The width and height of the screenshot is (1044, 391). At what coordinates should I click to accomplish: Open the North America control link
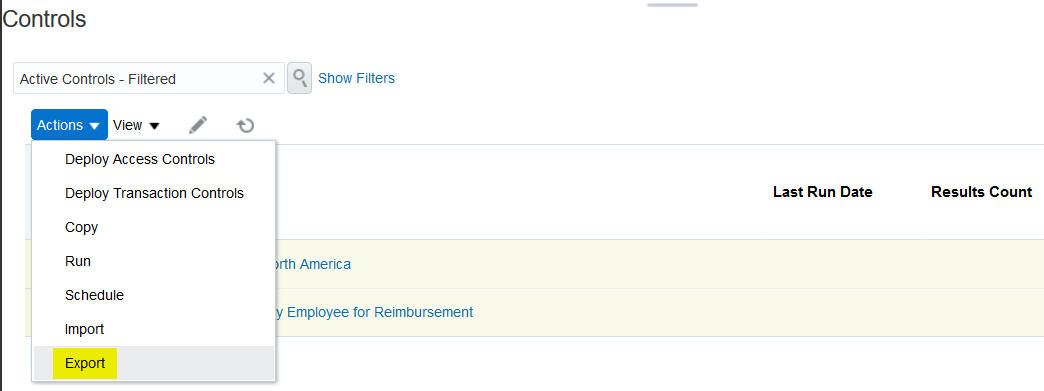308,264
